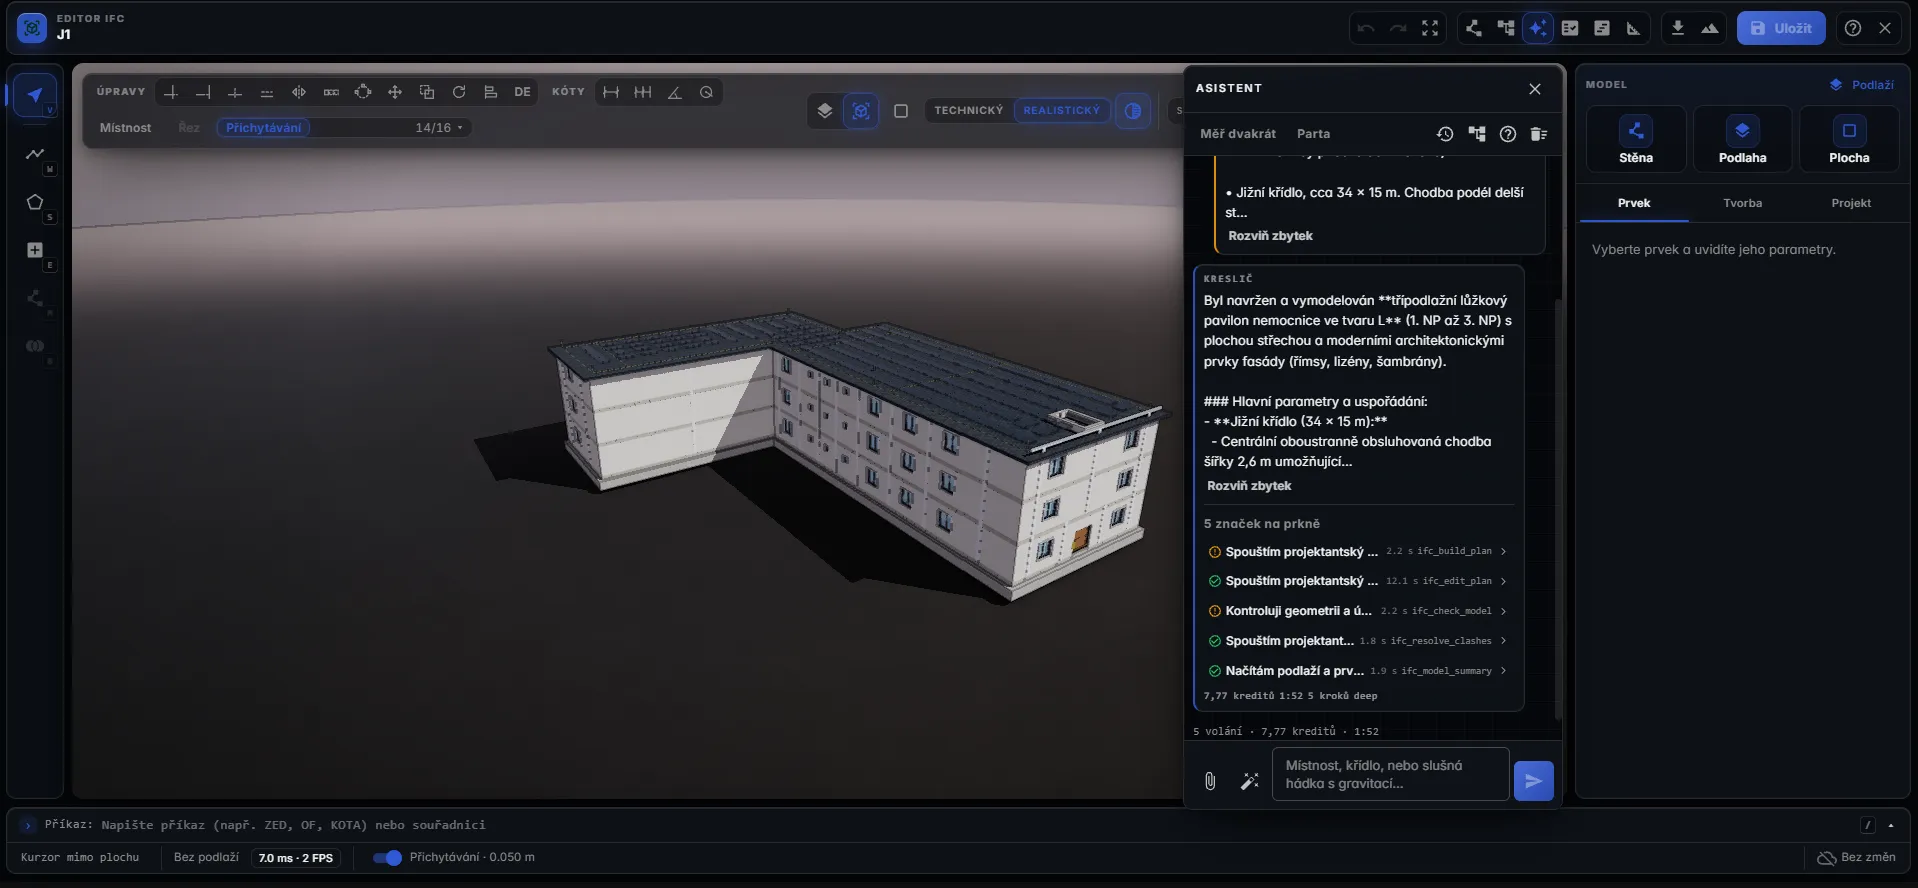Image resolution: width=1918 pixels, height=888 pixels.
Task: Open help from the header question mark
Action: point(1853,28)
